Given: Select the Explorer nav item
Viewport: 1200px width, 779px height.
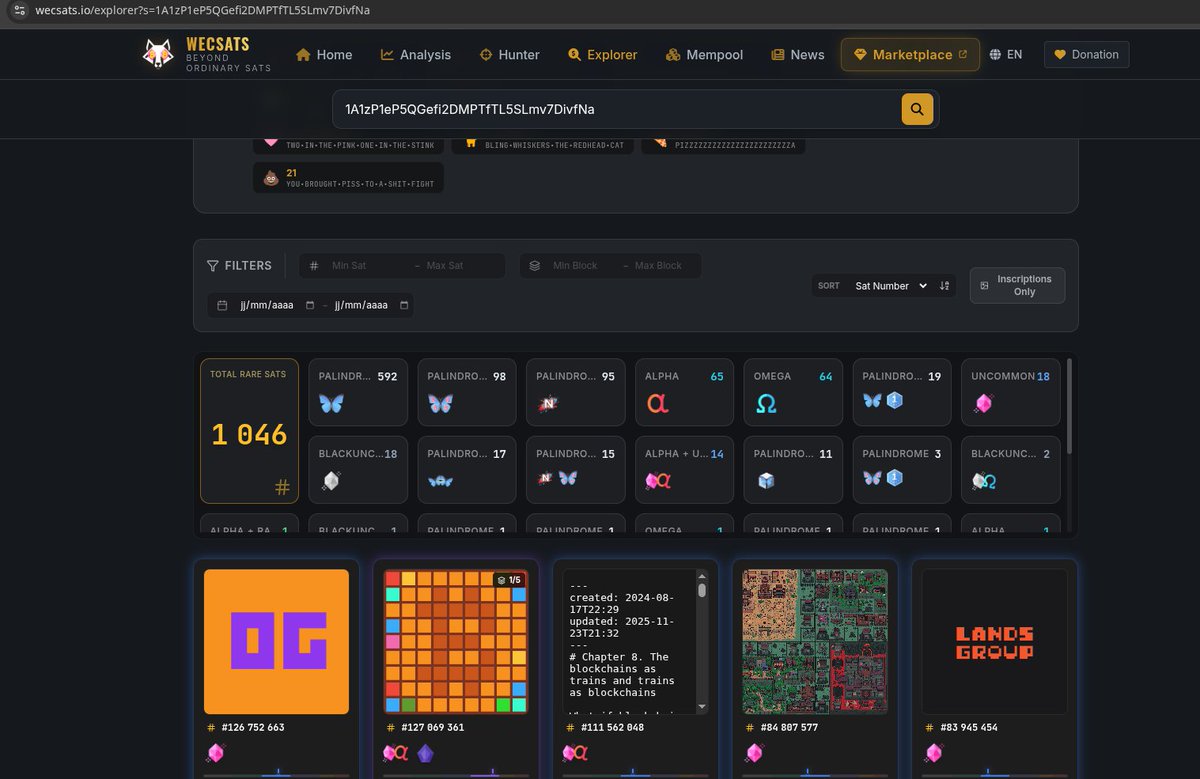Looking at the screenshot, I should click(x=602, y=55).
